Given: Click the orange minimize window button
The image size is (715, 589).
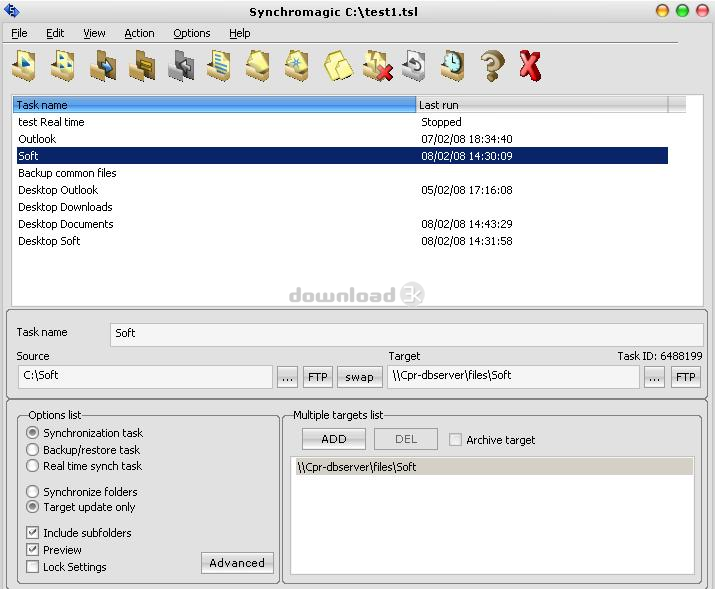Looking at the screenshot, I should click(662, 10).
